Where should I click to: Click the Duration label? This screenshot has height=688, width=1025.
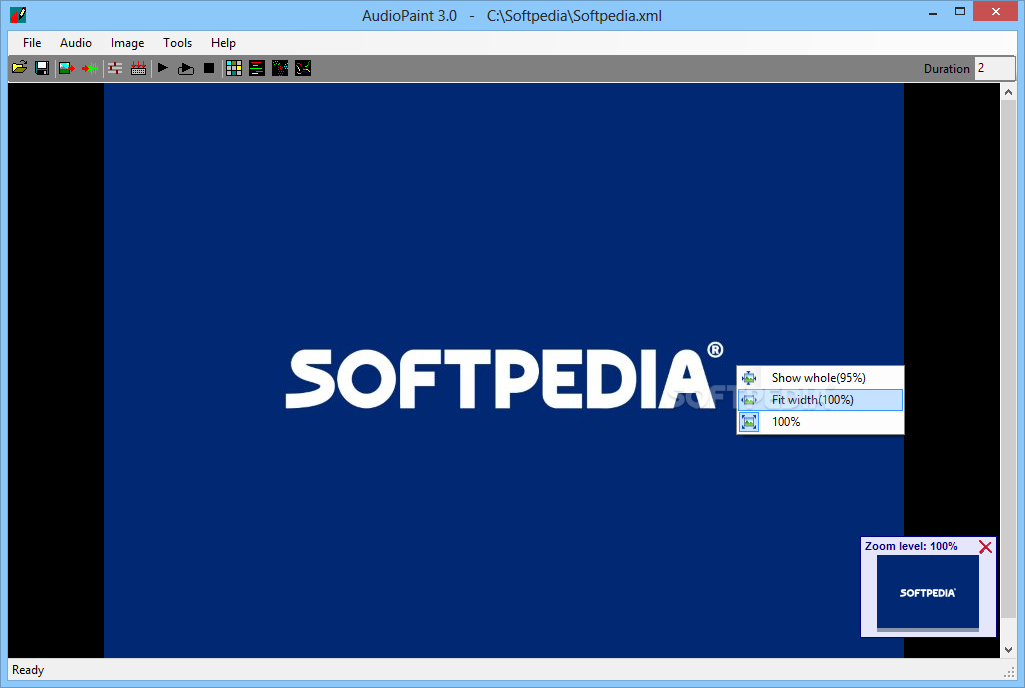946,69
